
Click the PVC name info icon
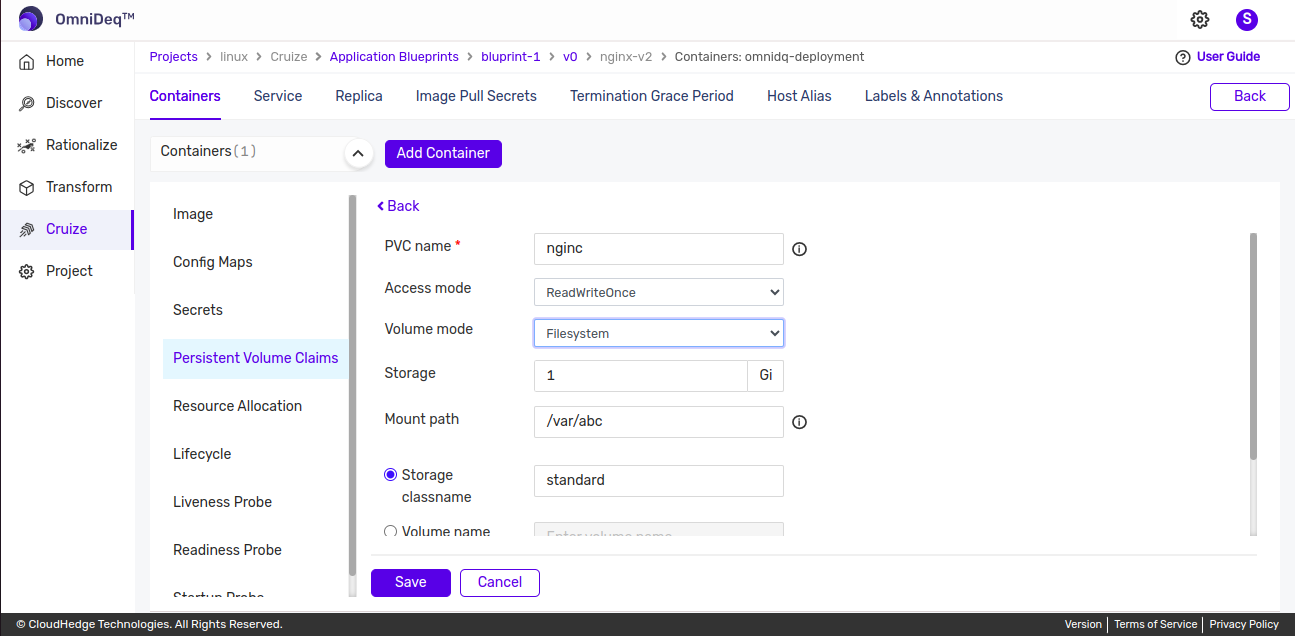pos(799,249)
